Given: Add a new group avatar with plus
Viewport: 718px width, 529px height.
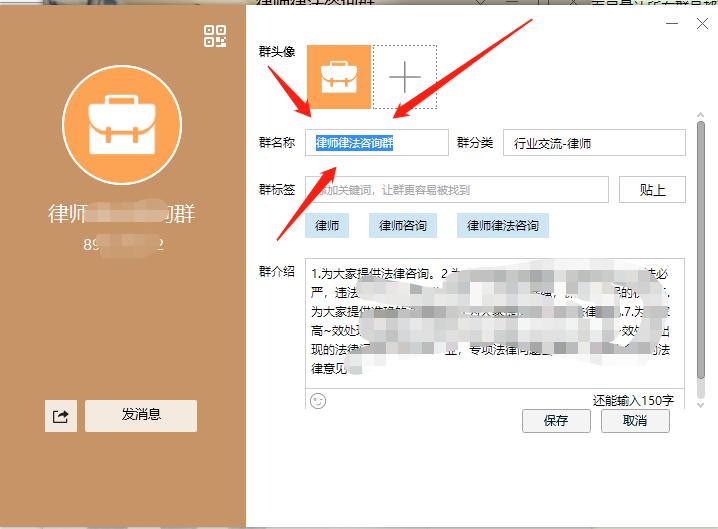Looking at the screenshot, I should coord(404,77).
